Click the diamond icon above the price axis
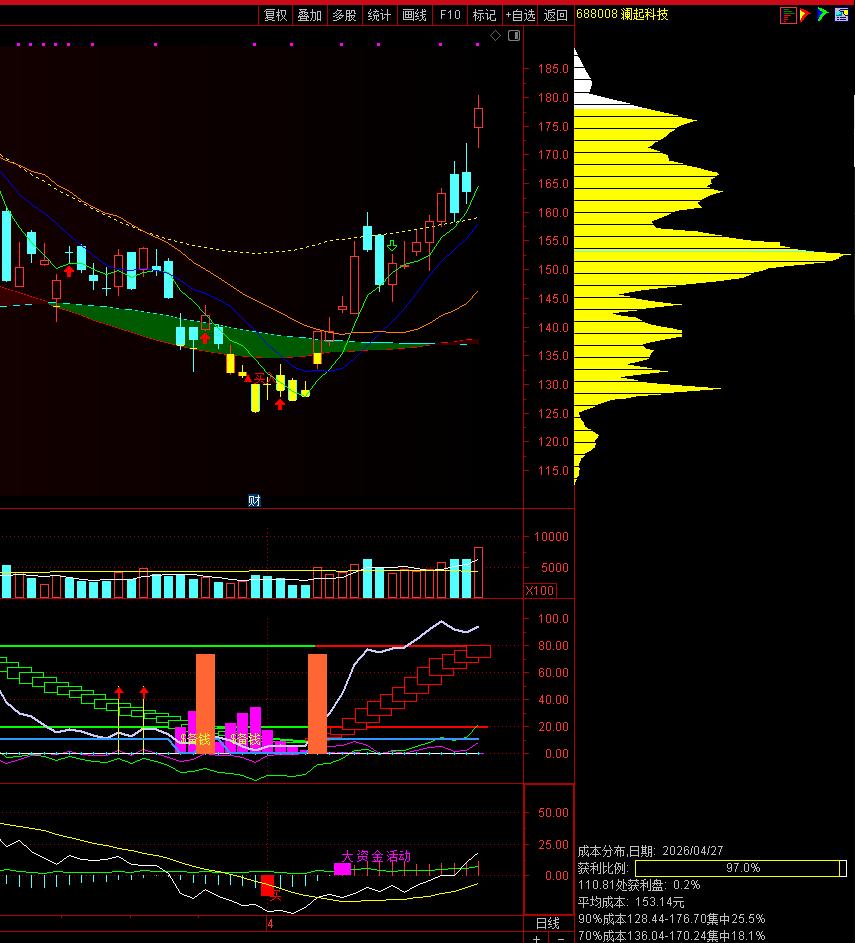855x943 pixels. coord(495,35)
